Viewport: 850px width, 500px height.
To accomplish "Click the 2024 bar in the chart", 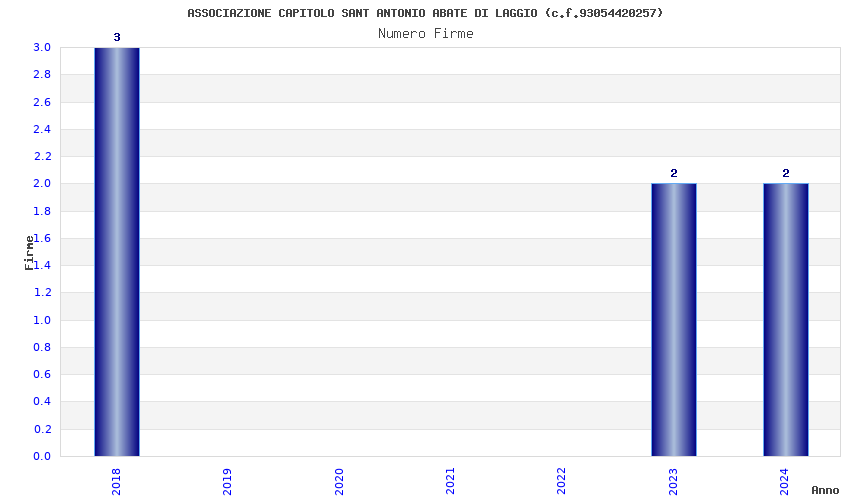I will 785,319.
